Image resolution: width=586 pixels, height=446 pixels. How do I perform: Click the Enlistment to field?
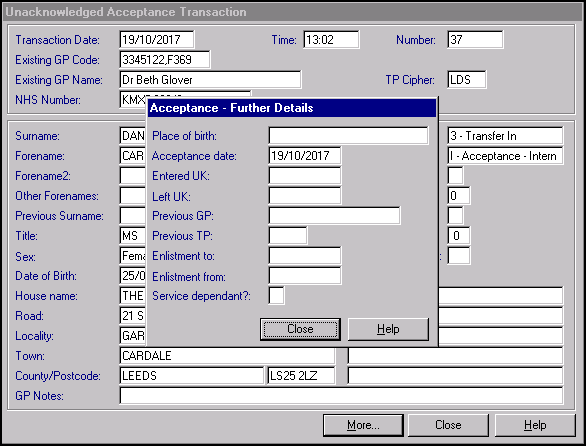coord(305,256)
